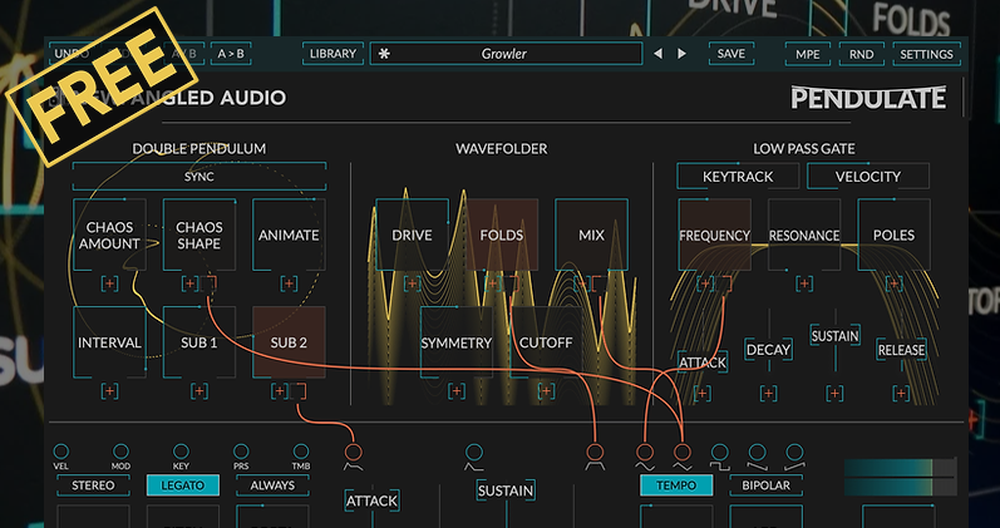Select the orange modulation slot under FREQUENCY
Viewport: 1000px width, 528px height.
(x=724, y=284)
